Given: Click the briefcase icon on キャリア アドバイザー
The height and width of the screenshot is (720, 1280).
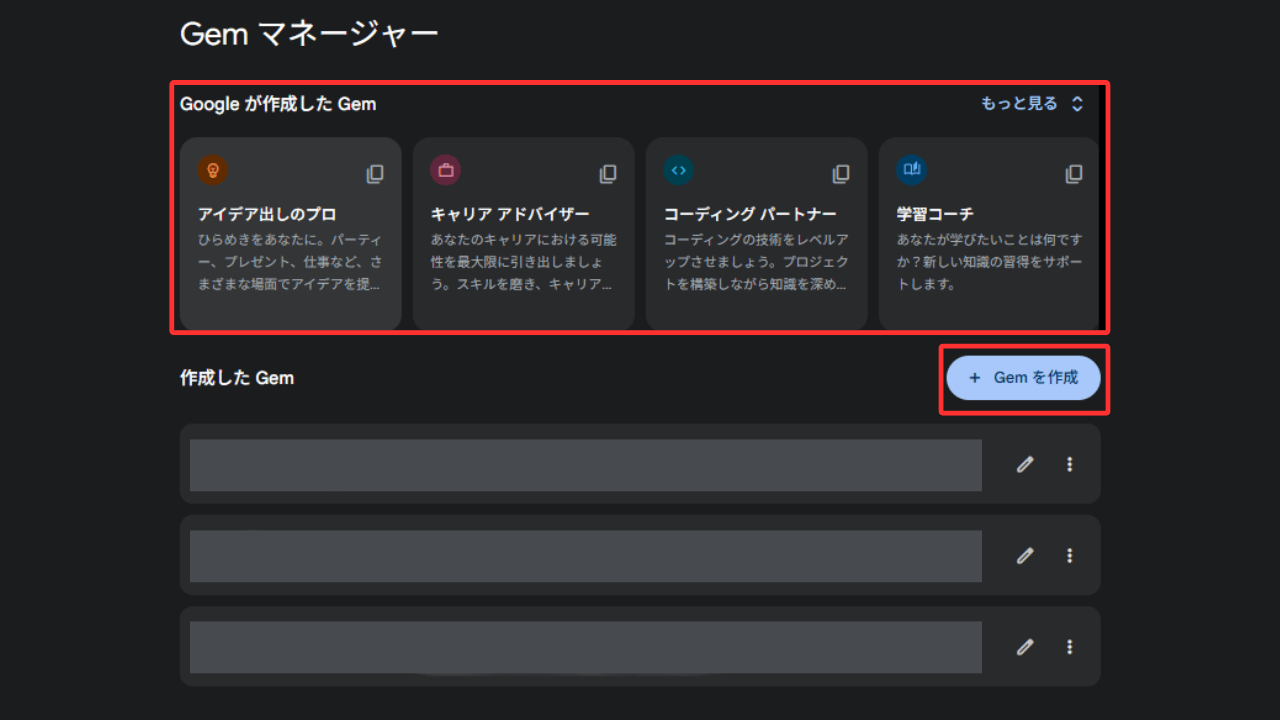Looking at the screenshot, I should [x=446, y=170].
